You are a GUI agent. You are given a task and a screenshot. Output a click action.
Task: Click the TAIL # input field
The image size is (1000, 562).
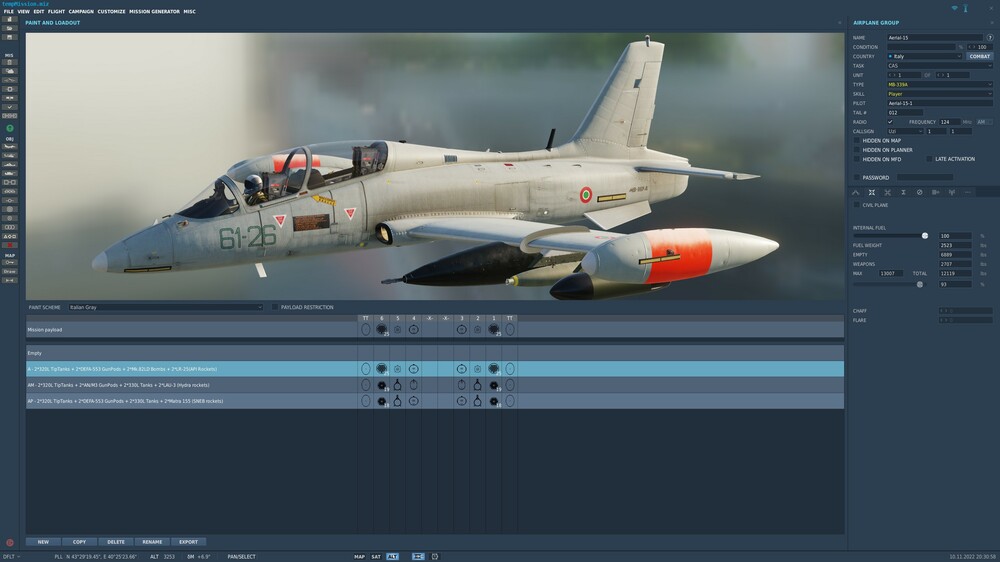click(x=904, y=112)
